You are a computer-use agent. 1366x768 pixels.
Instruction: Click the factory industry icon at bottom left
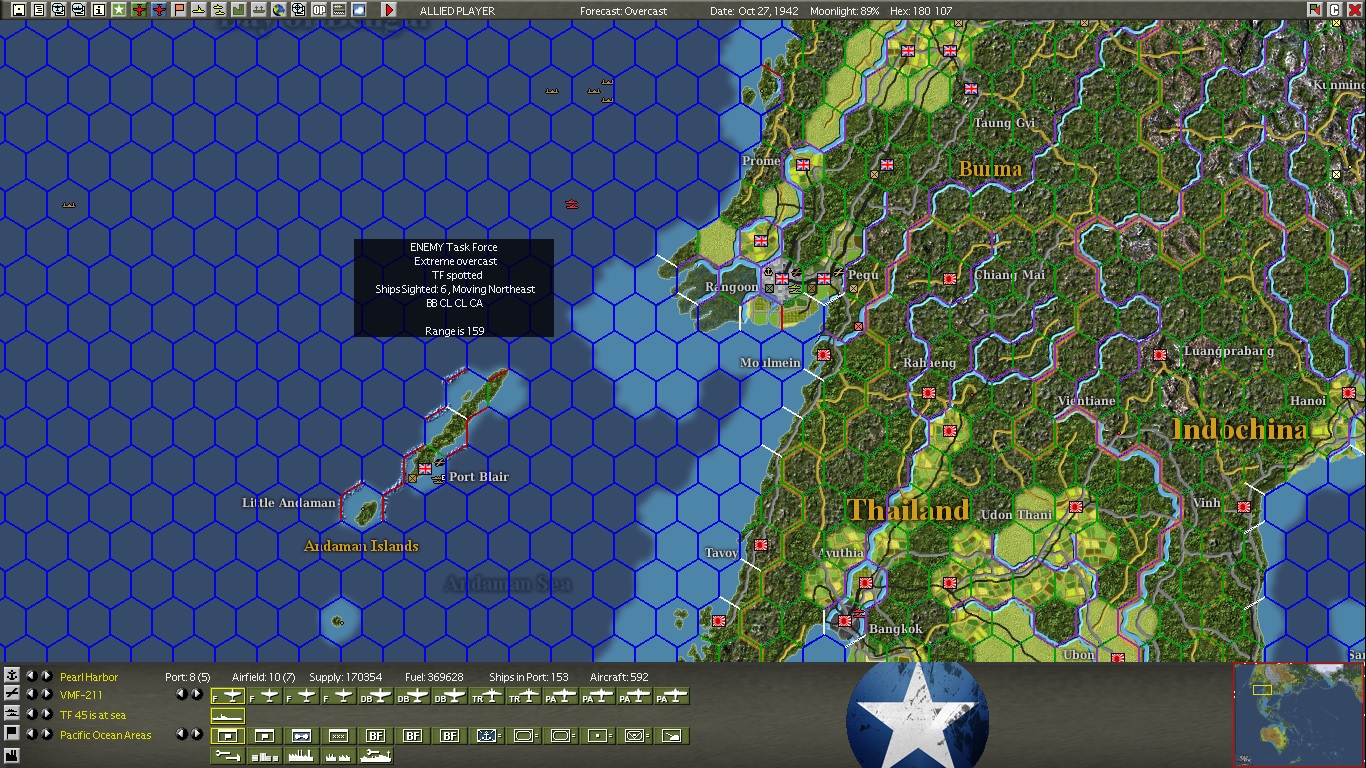click(12, 755)
